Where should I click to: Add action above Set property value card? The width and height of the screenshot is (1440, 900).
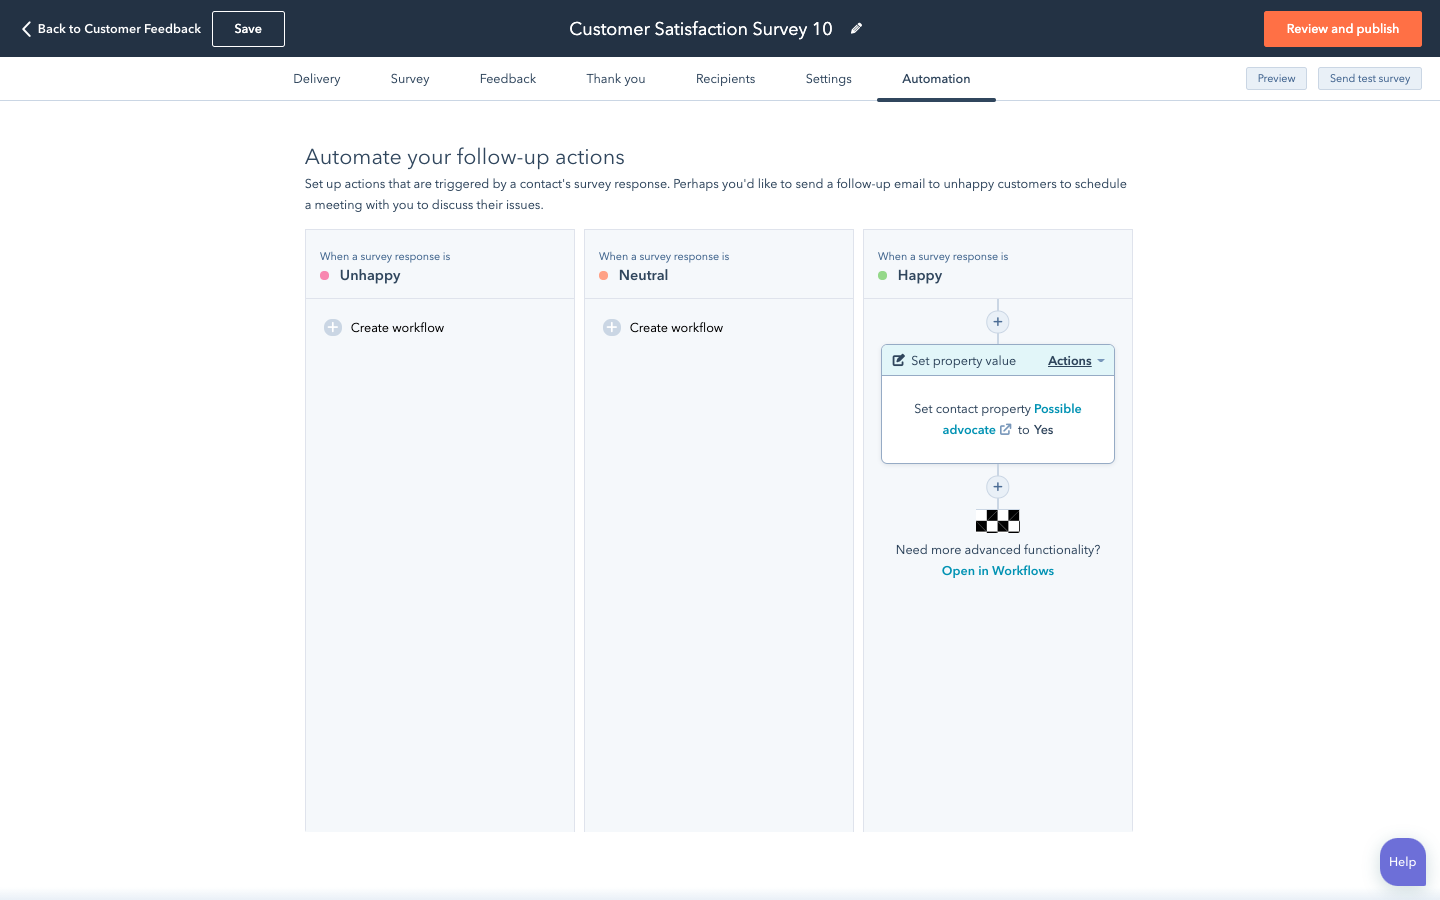click(997, 322)
